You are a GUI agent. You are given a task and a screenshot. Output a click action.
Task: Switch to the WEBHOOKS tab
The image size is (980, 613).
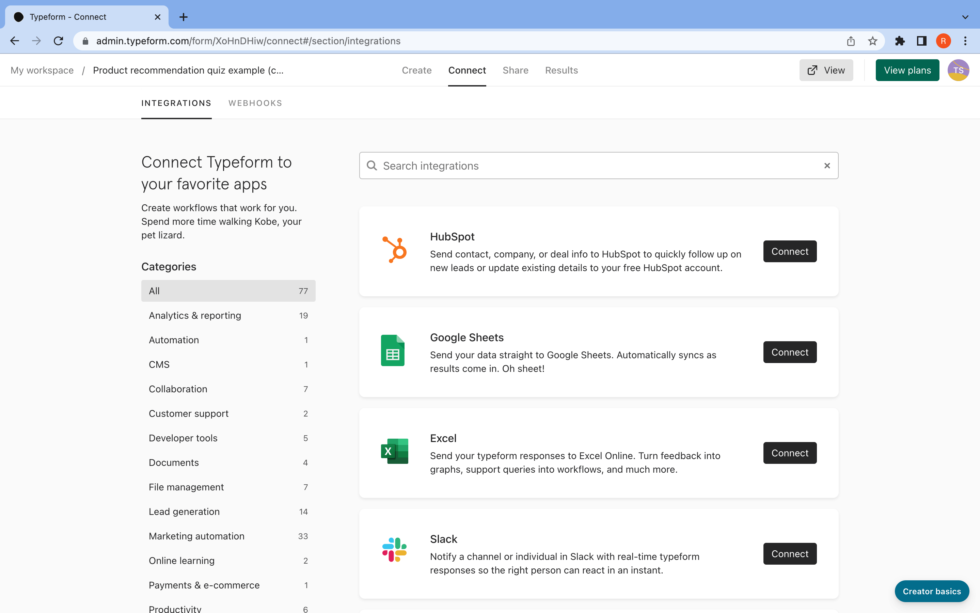pyautogui.click(x=255, y=103)
